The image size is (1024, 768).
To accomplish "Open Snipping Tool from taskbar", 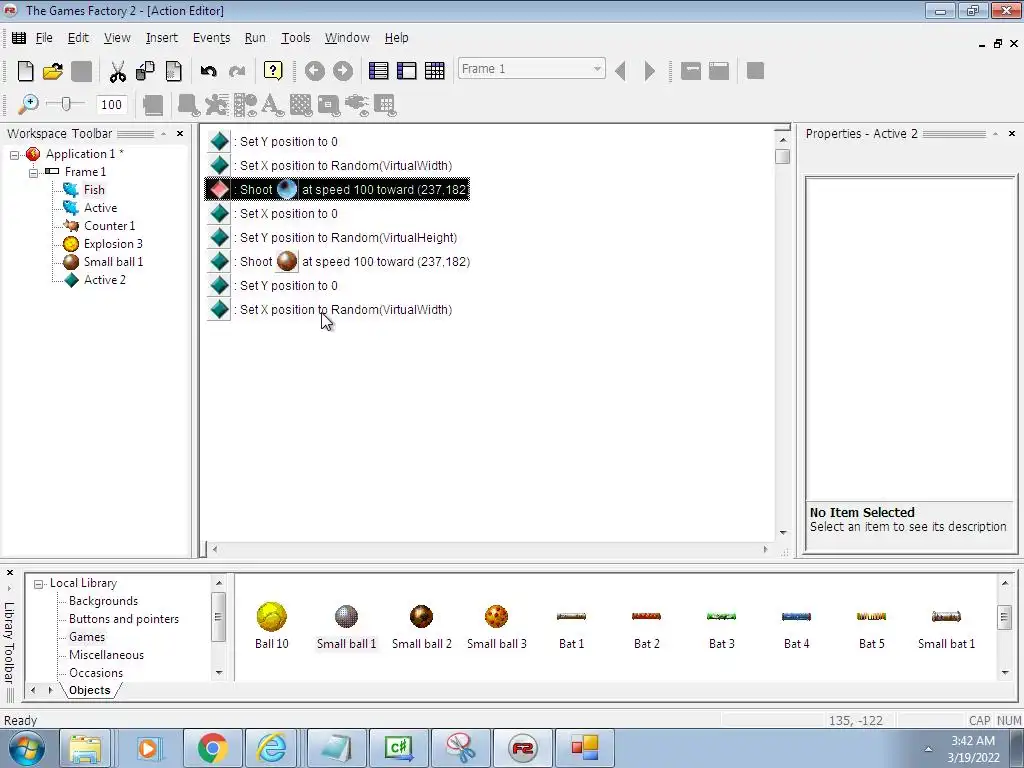I will click(x=461, y=748).
